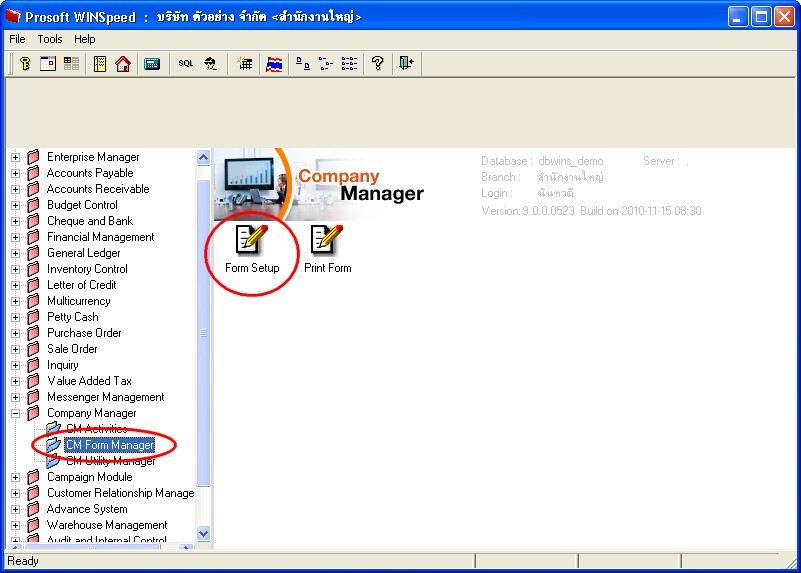Expand the General Ledger node

(x=15, y=253)
